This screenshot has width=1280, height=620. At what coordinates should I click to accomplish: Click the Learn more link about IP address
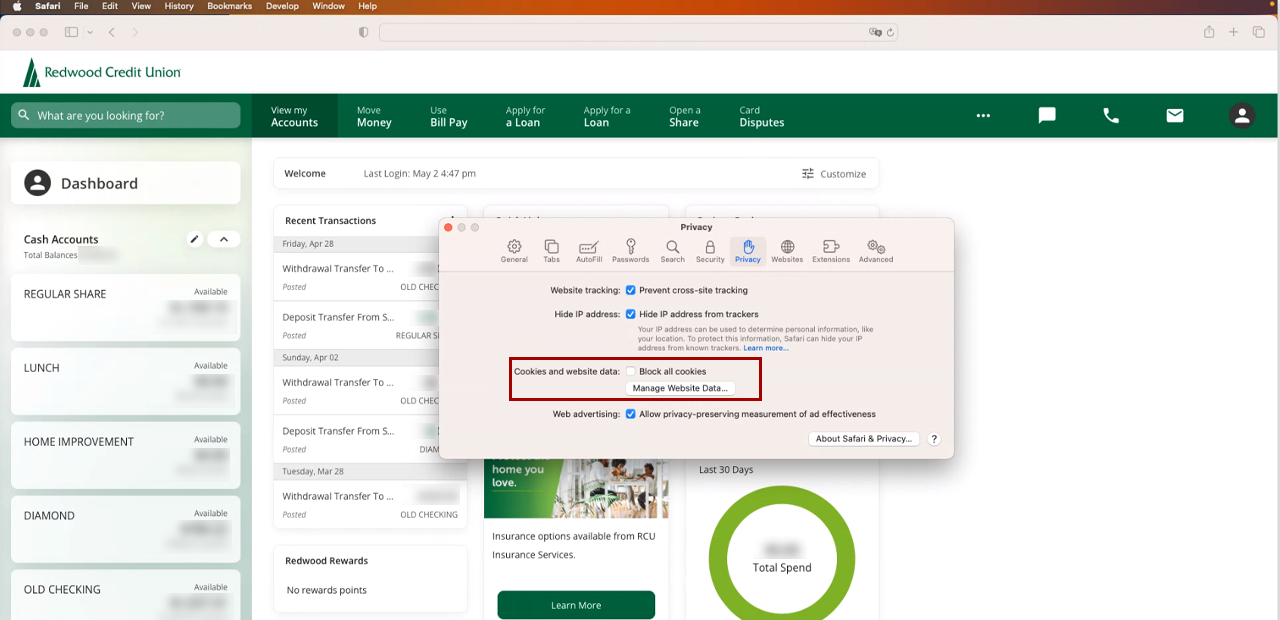pos(766,348)
